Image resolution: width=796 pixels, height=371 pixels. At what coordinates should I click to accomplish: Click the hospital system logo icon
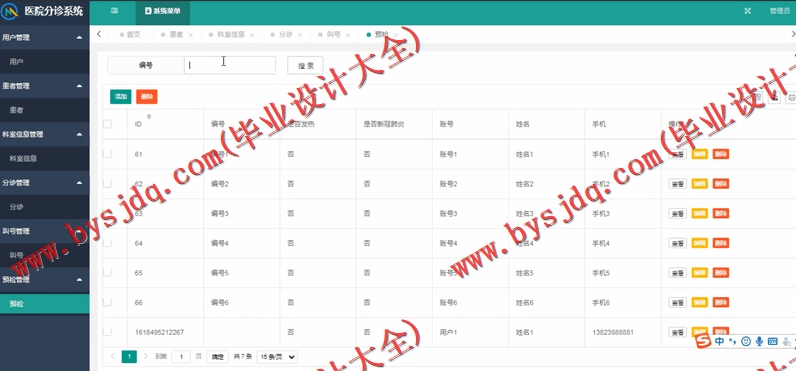9,12
